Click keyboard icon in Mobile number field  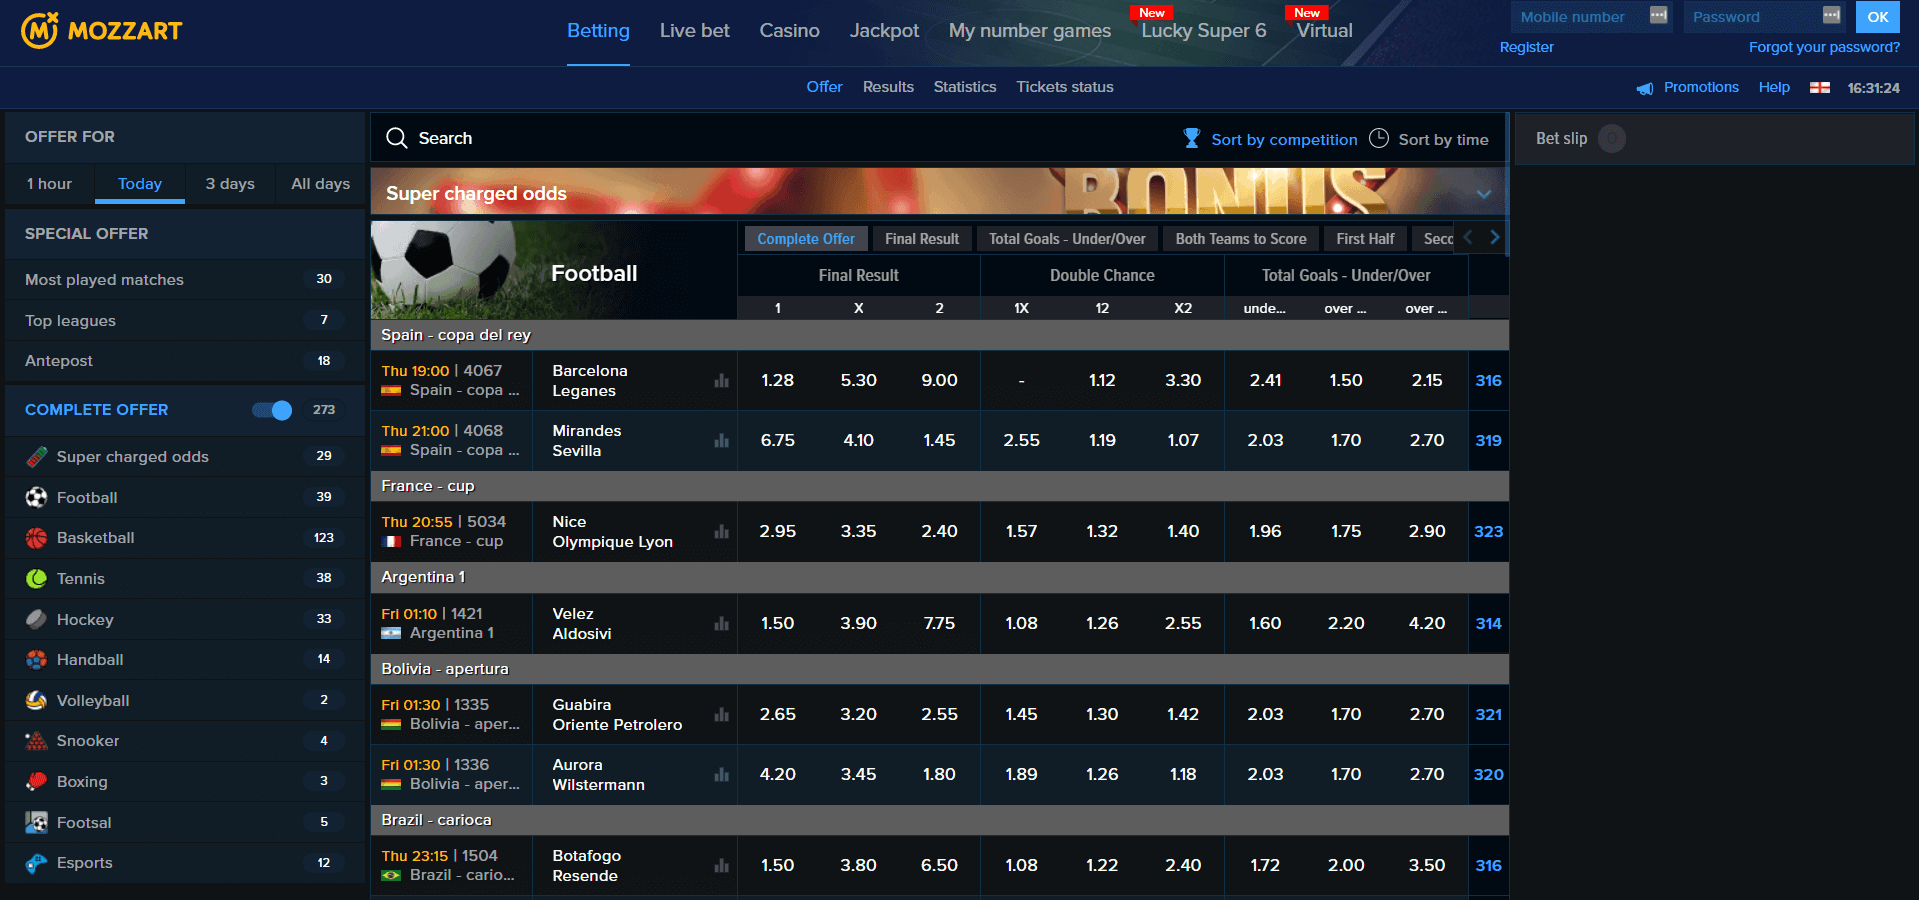[1659, 15]
